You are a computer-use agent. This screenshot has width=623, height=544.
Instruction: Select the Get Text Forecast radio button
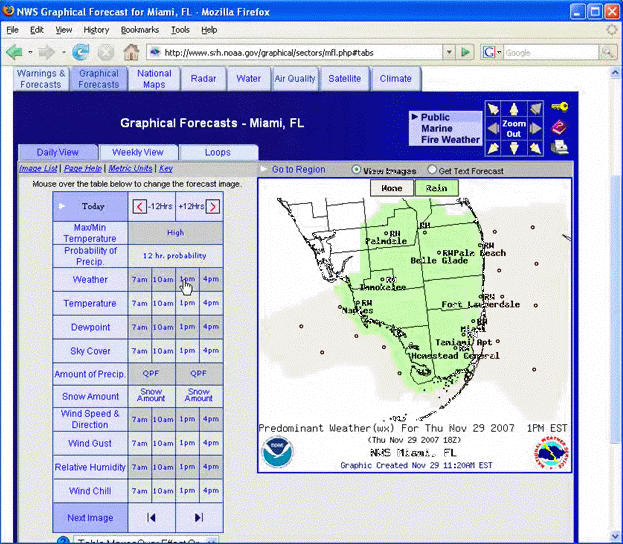432,170
